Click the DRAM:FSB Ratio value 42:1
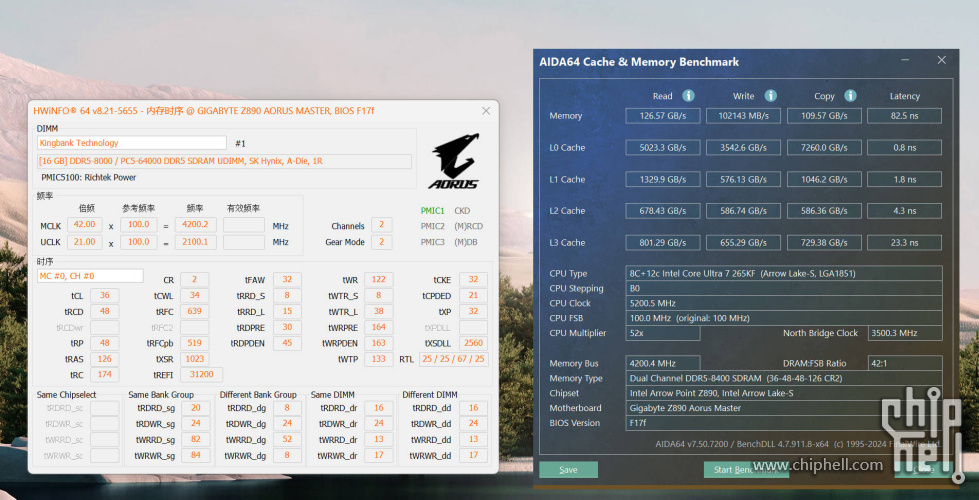 (905, 363)
